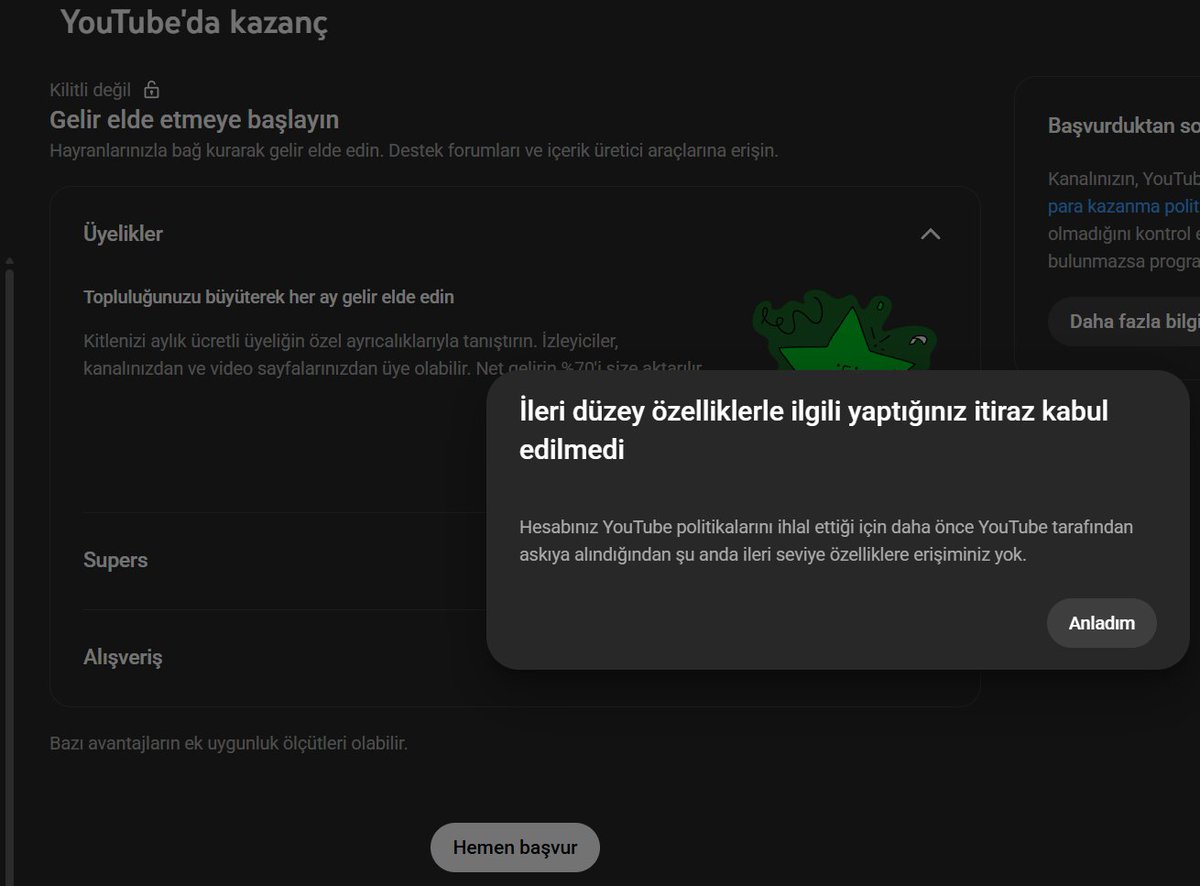Click the Başvurduktan so heading in the side panel
Screen dimensions: 1200x886
[1123, 126]
